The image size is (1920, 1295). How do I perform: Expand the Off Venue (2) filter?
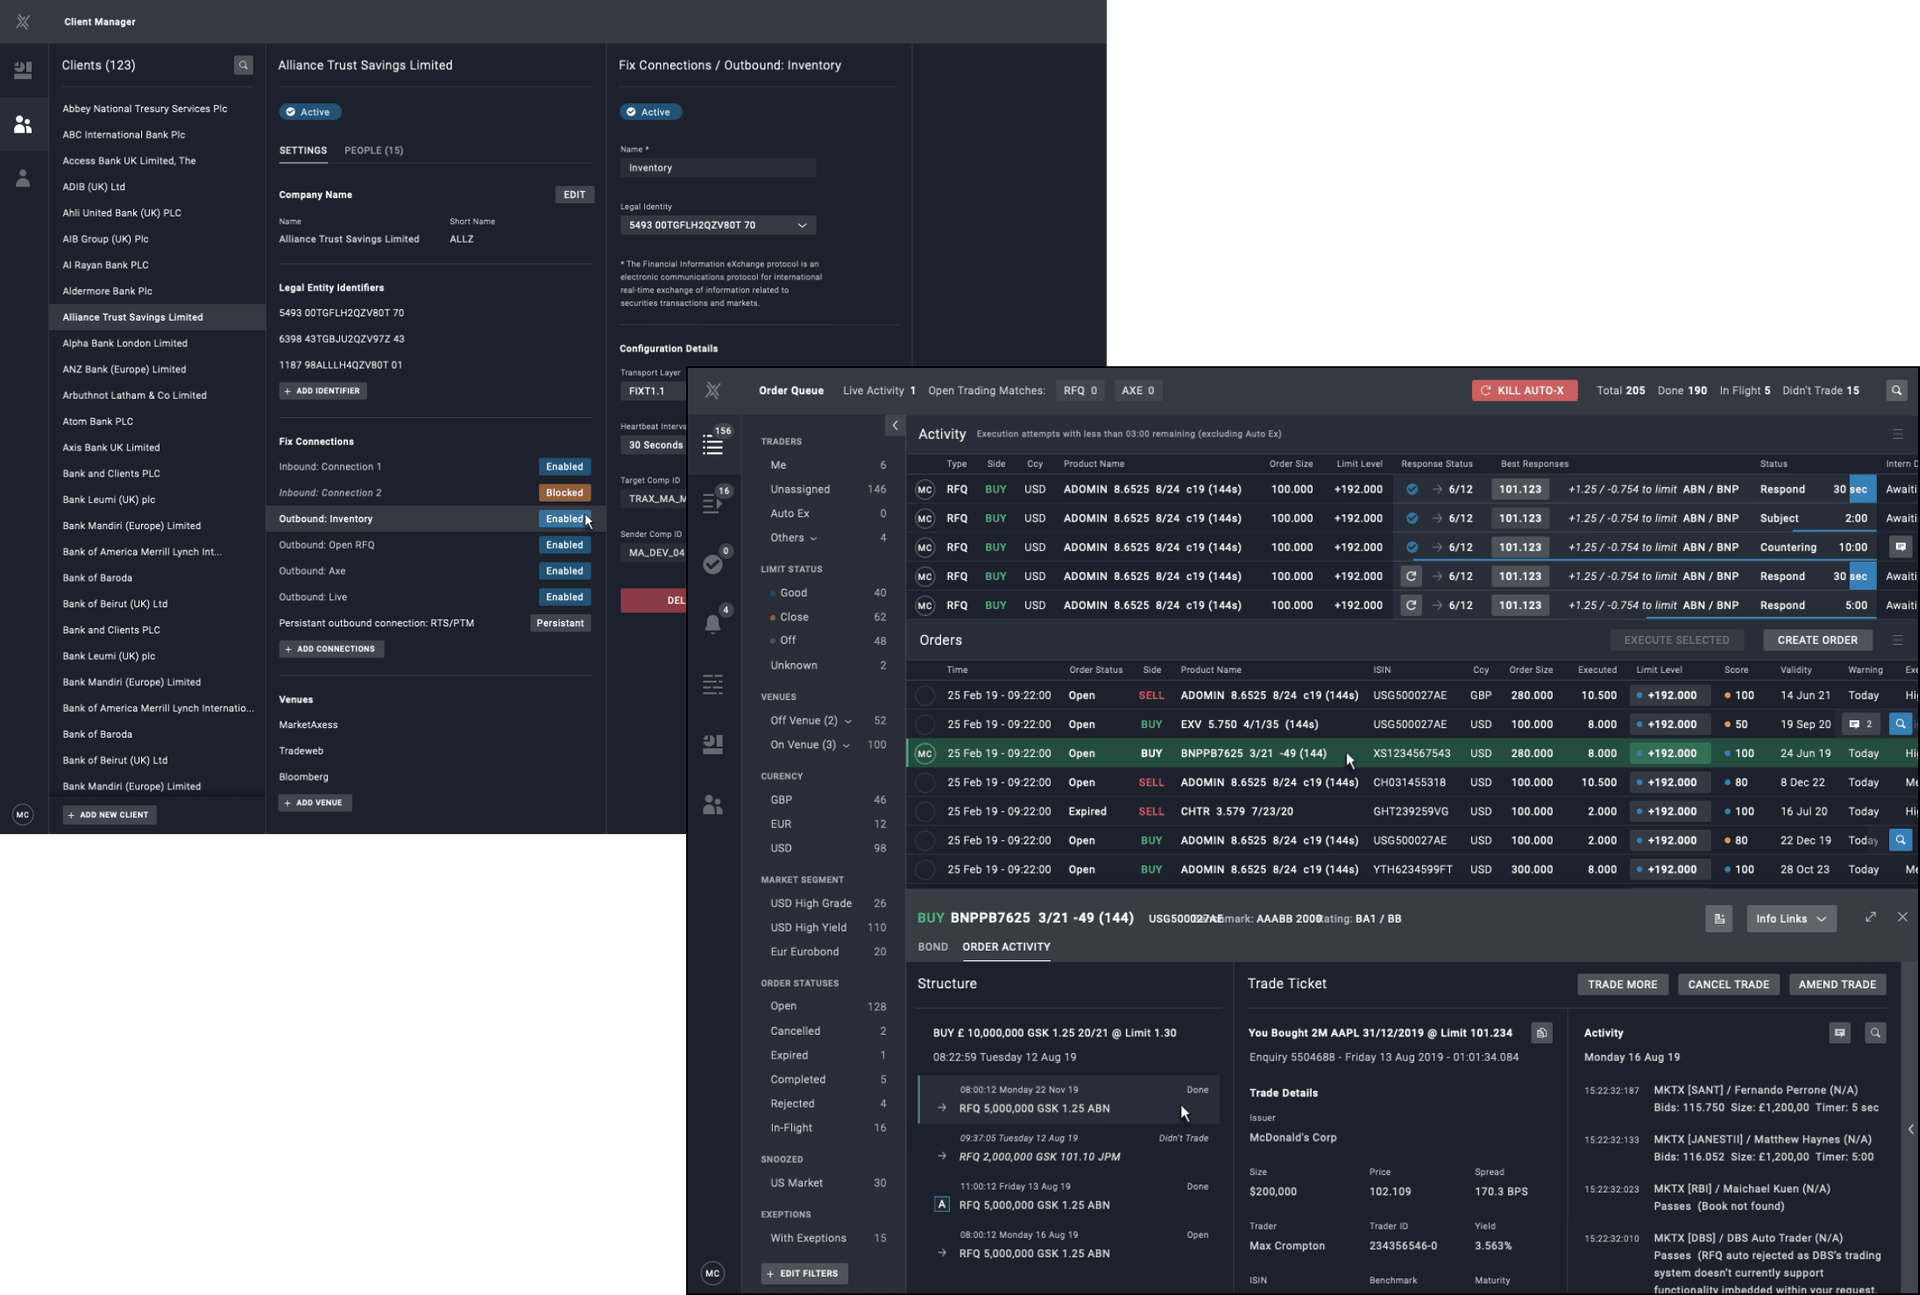pyautogui.click(x=848, y=721)
